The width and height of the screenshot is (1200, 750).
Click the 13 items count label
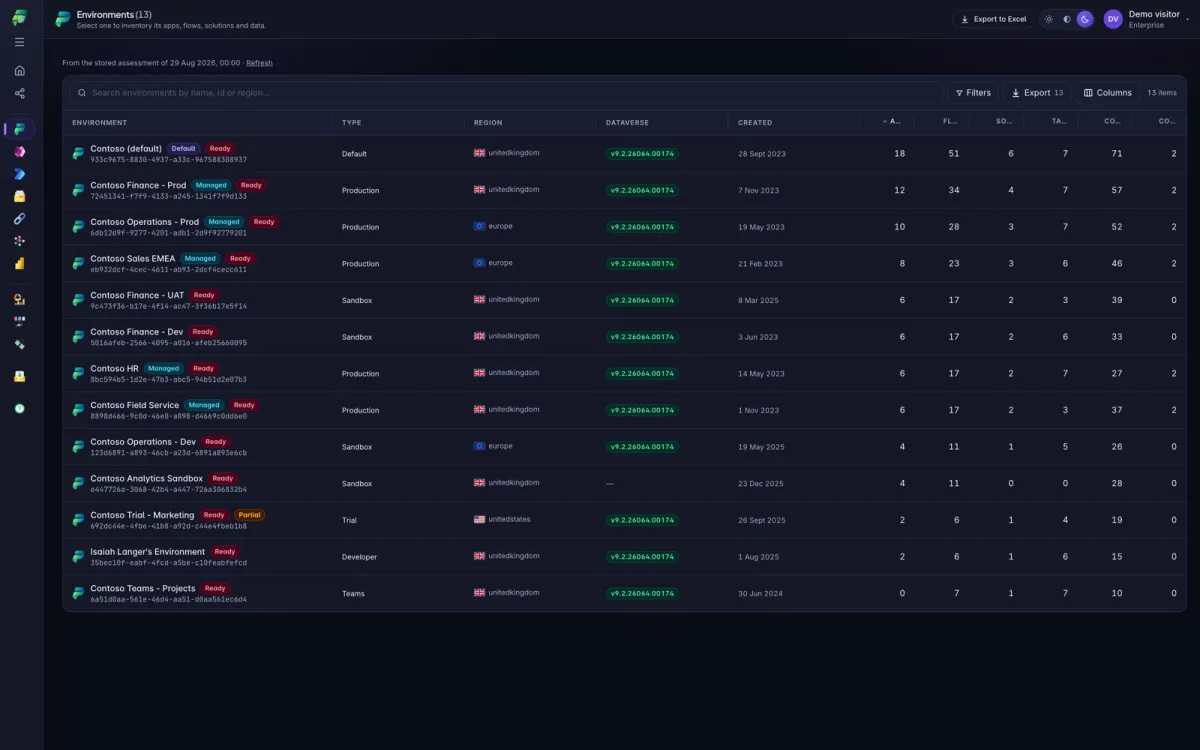pyautogui.click(x=1162, y=93)
